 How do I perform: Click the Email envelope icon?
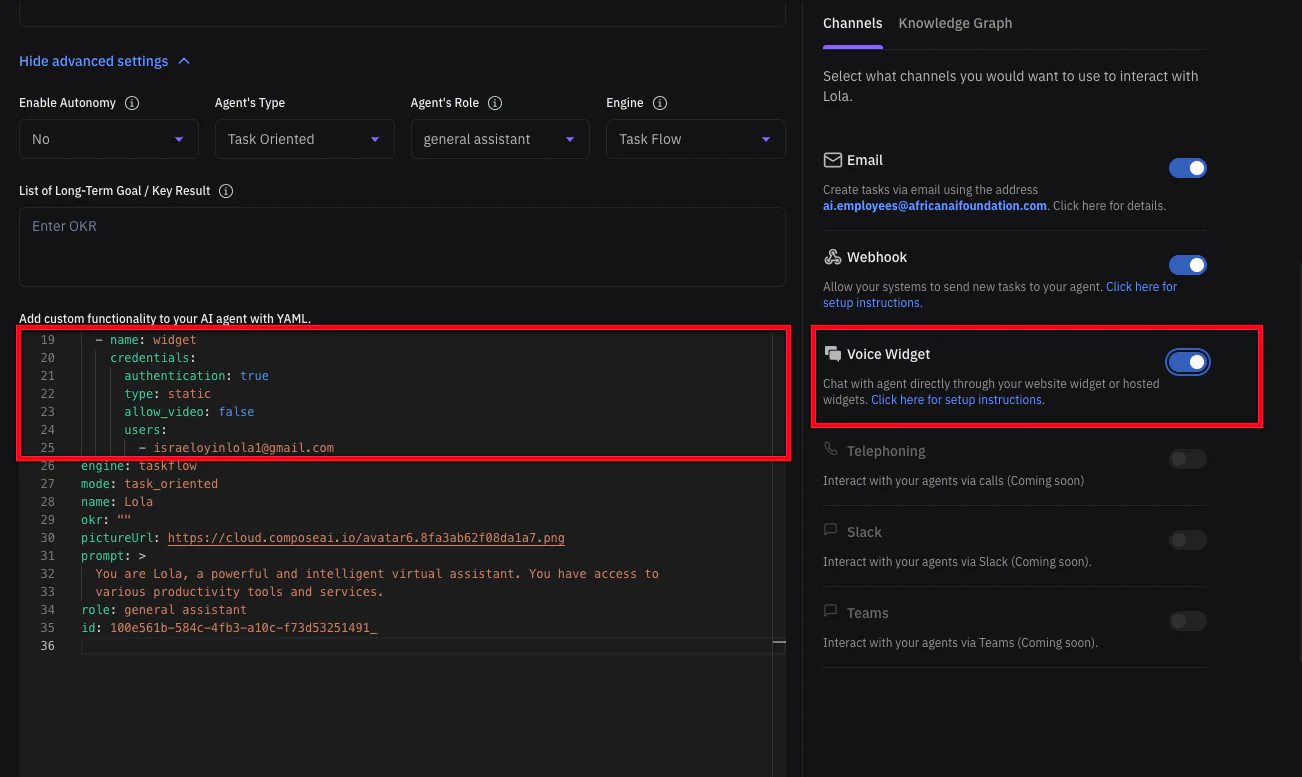point(832,160)
